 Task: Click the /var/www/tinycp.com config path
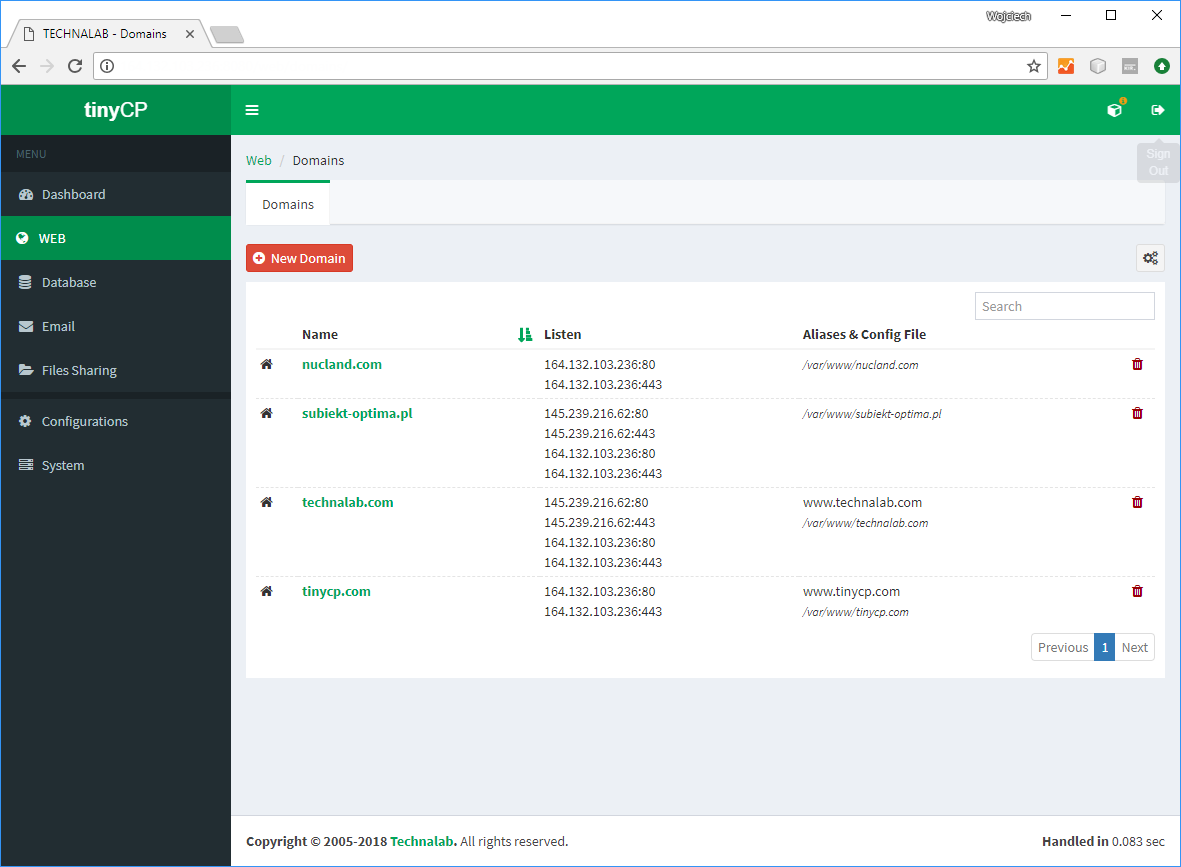point(856,612)
